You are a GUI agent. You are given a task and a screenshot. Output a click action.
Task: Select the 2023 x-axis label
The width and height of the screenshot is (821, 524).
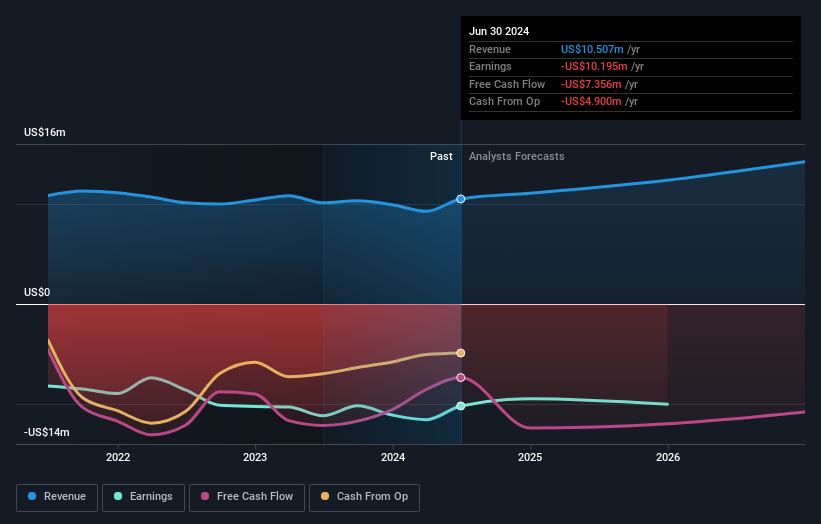coord(255,458)
